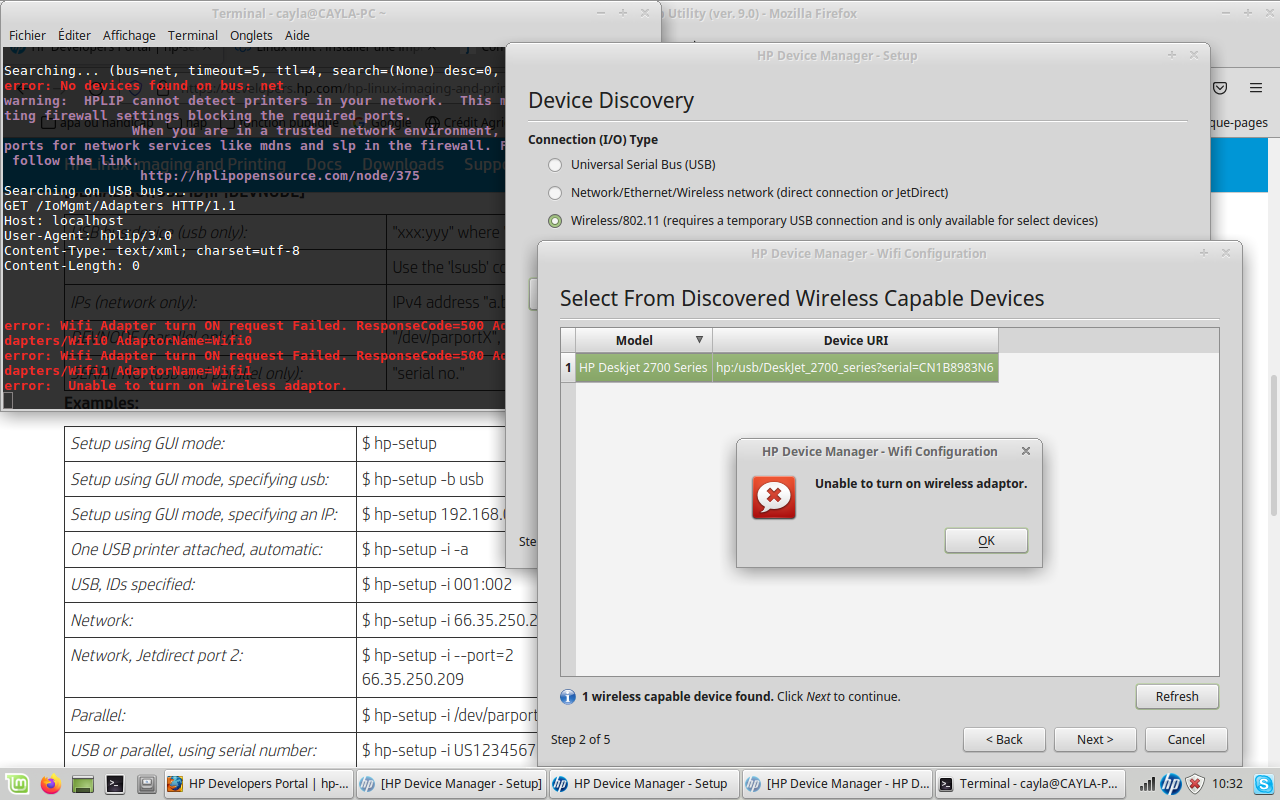
Task: Open the Onglets menu
Action: (x=251, y=35)
